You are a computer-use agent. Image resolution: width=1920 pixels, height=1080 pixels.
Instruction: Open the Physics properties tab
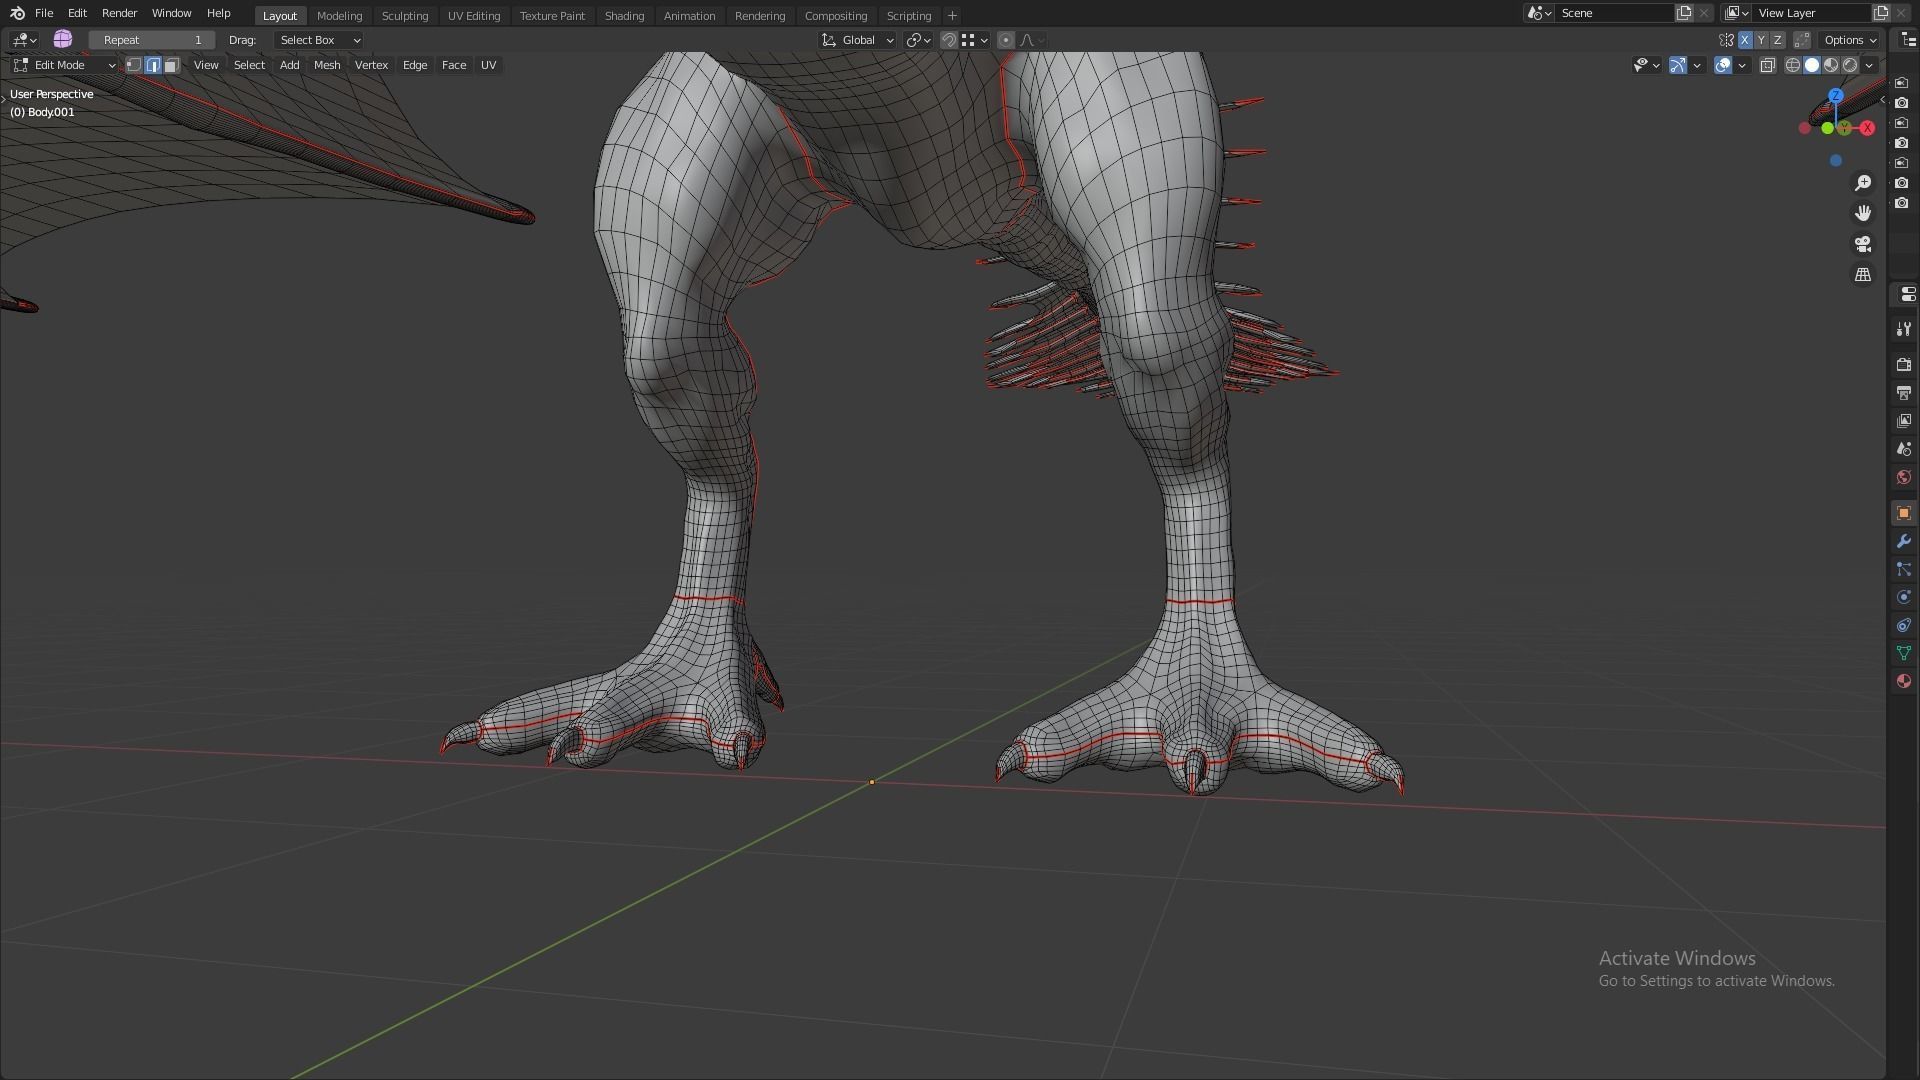pyautogui.click(x=1903, y=597)
